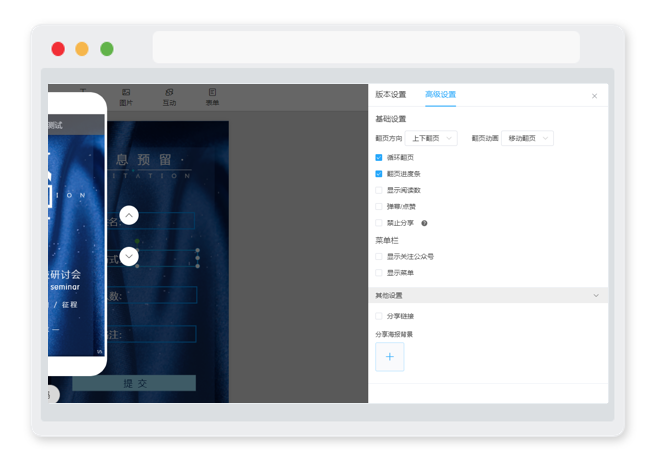Click the 提交 submit button on canvas
The image size is (660, 460).
[134, 383]
